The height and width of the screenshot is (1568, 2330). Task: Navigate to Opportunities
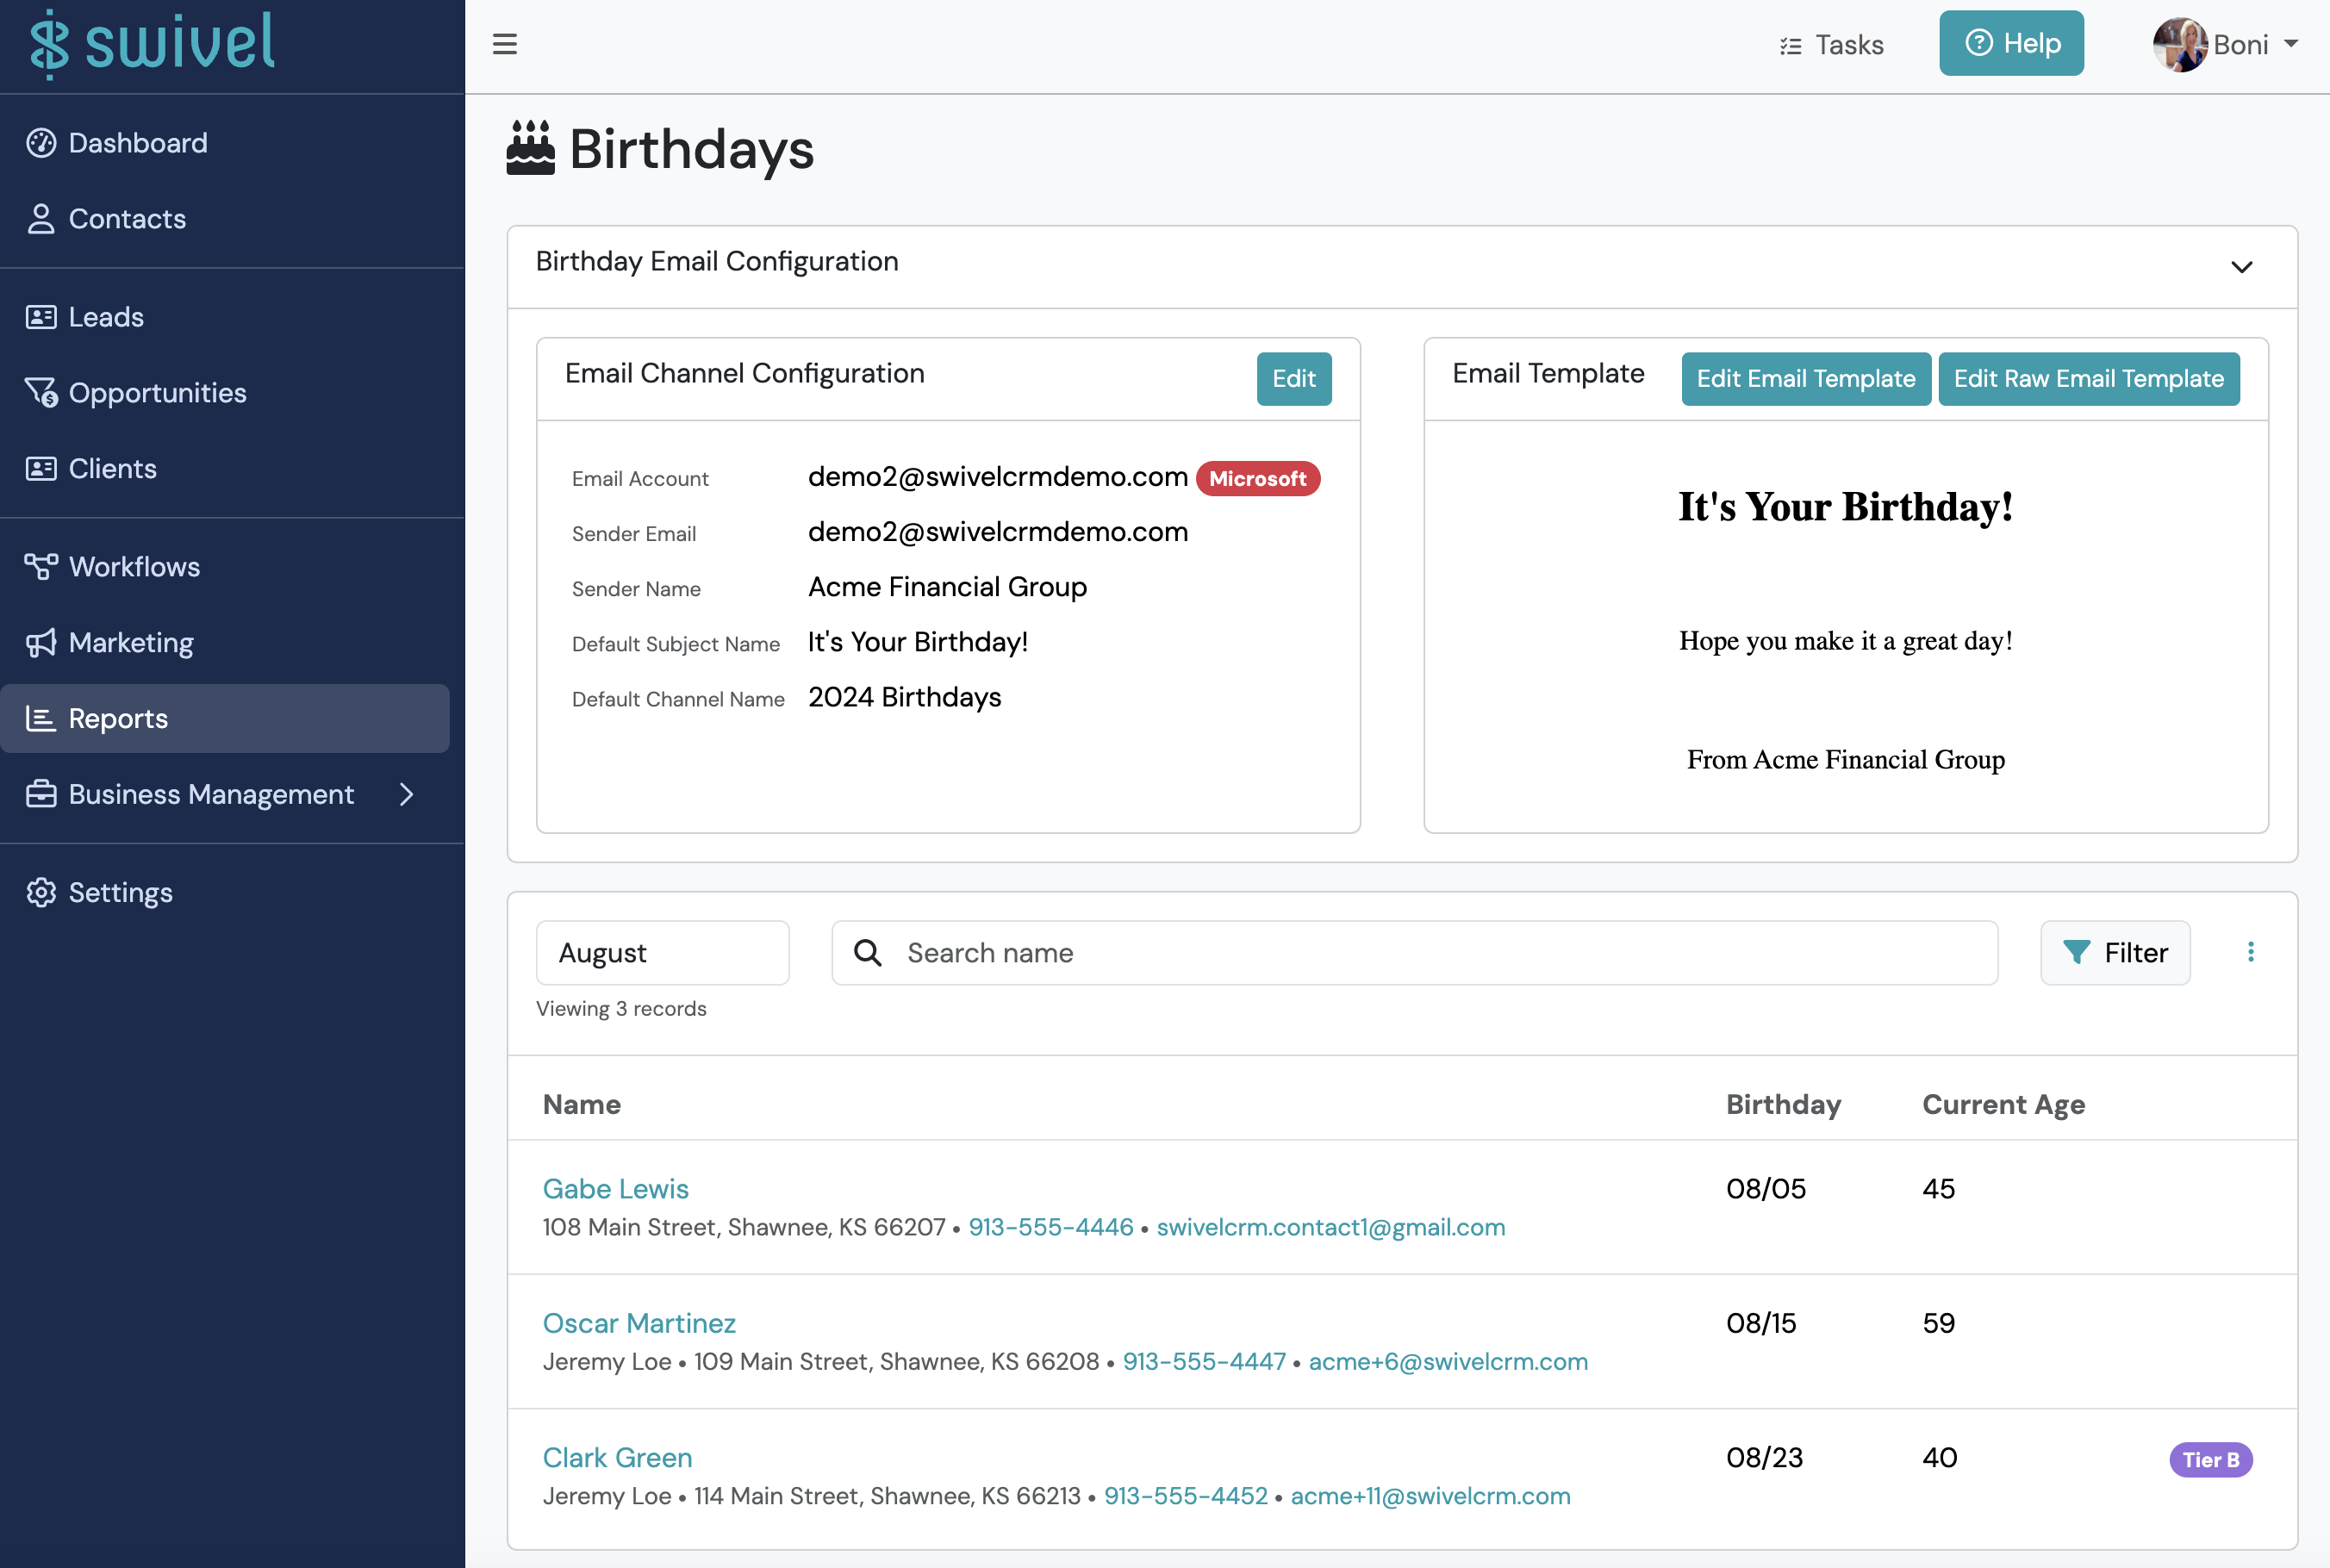point(137,393)
